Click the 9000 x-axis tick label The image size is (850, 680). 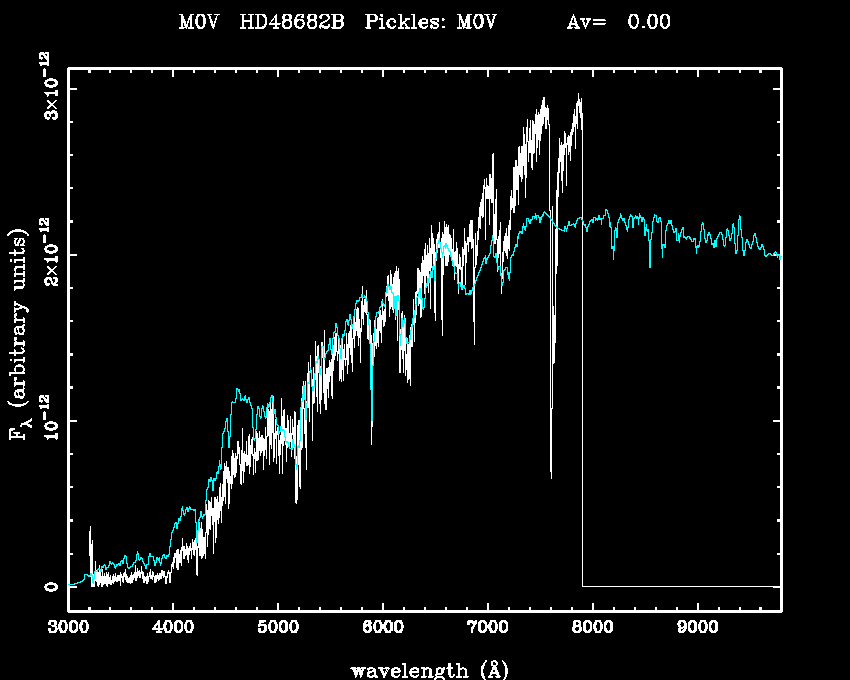(x=697, y=627)
